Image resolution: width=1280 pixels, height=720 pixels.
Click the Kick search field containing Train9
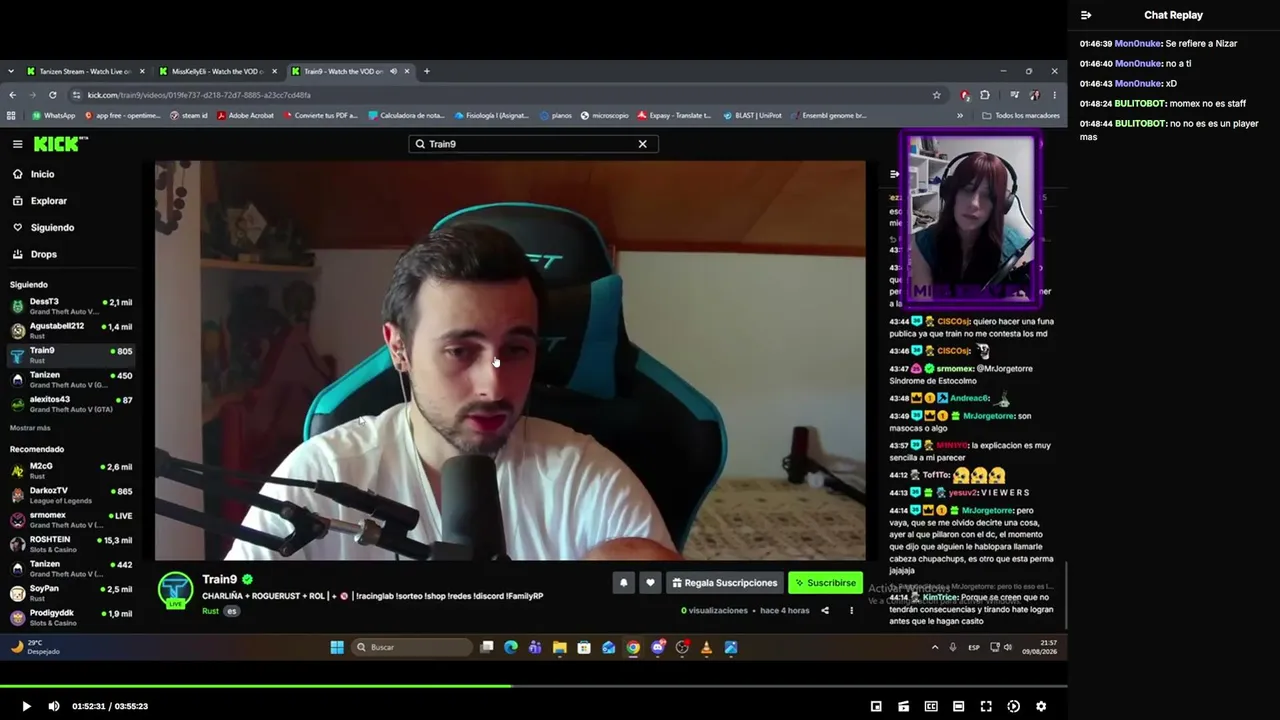533,144
